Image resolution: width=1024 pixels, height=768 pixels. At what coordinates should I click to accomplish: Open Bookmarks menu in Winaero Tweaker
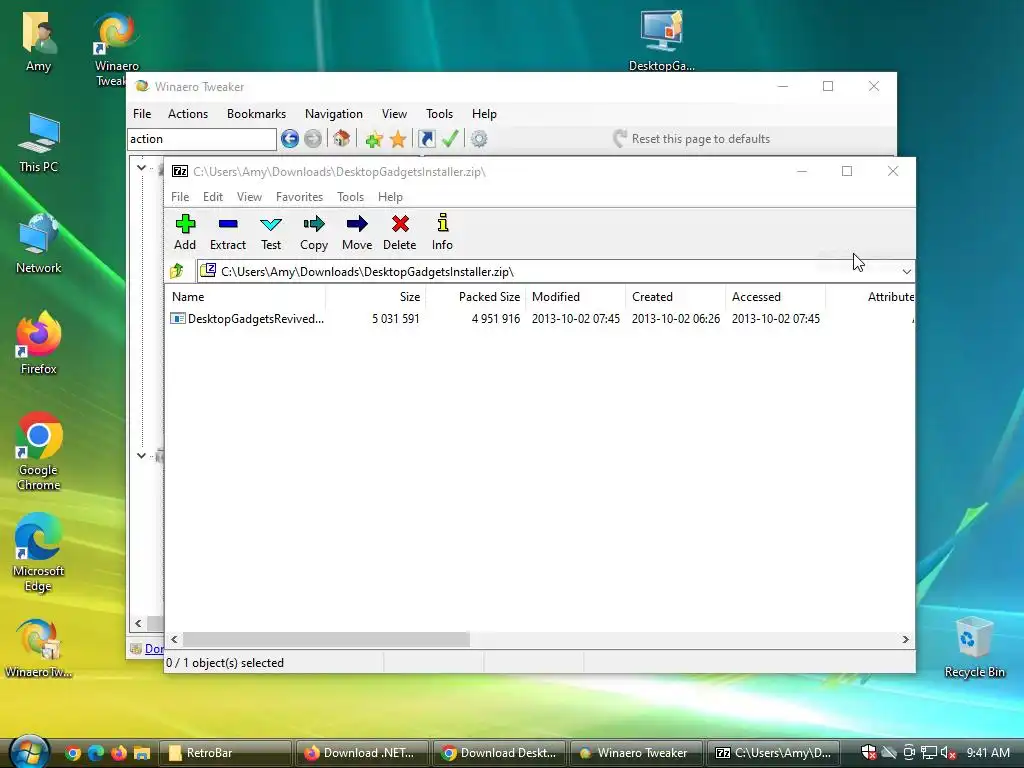tap(256, 114)
